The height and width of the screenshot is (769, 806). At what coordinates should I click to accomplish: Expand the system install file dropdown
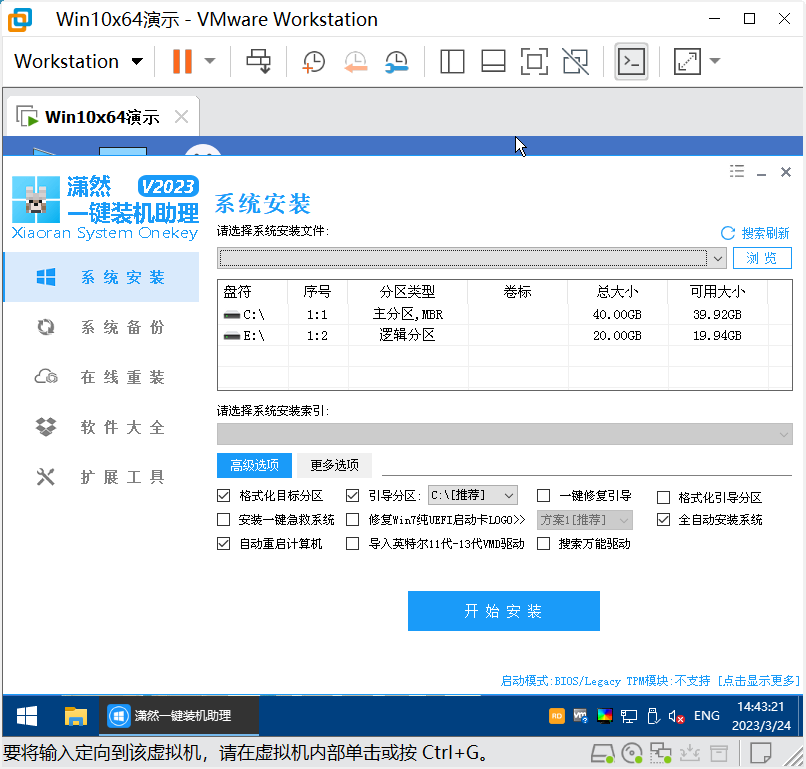coord(717,258)
